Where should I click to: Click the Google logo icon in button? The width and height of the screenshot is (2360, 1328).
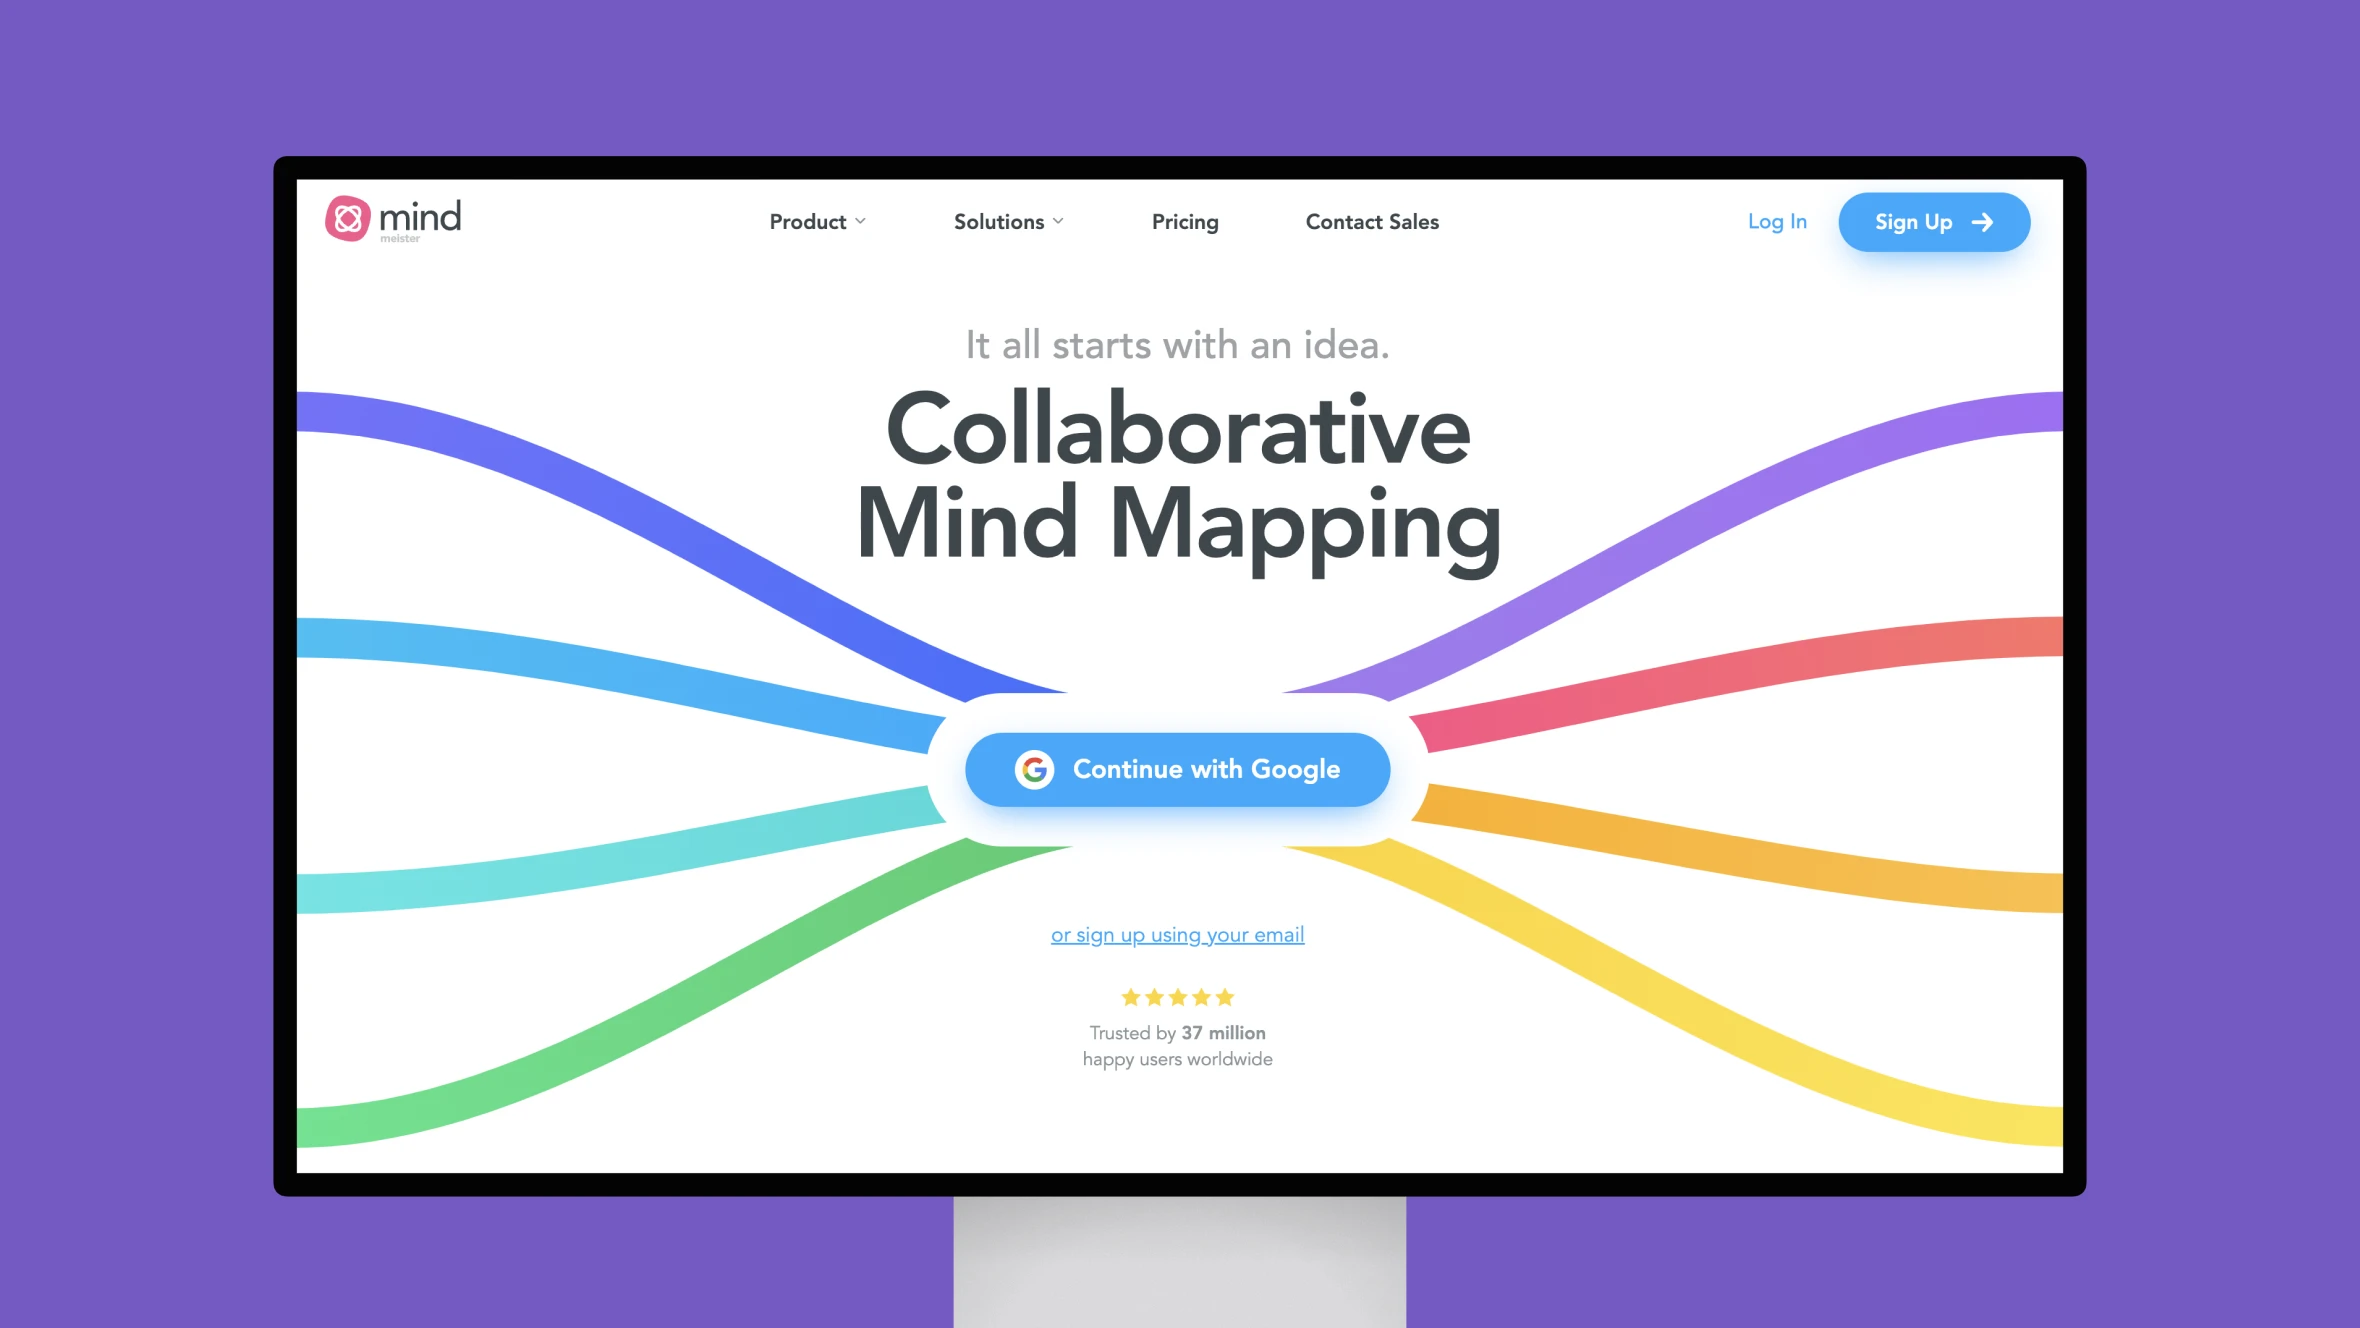(x=1034, y=769)
